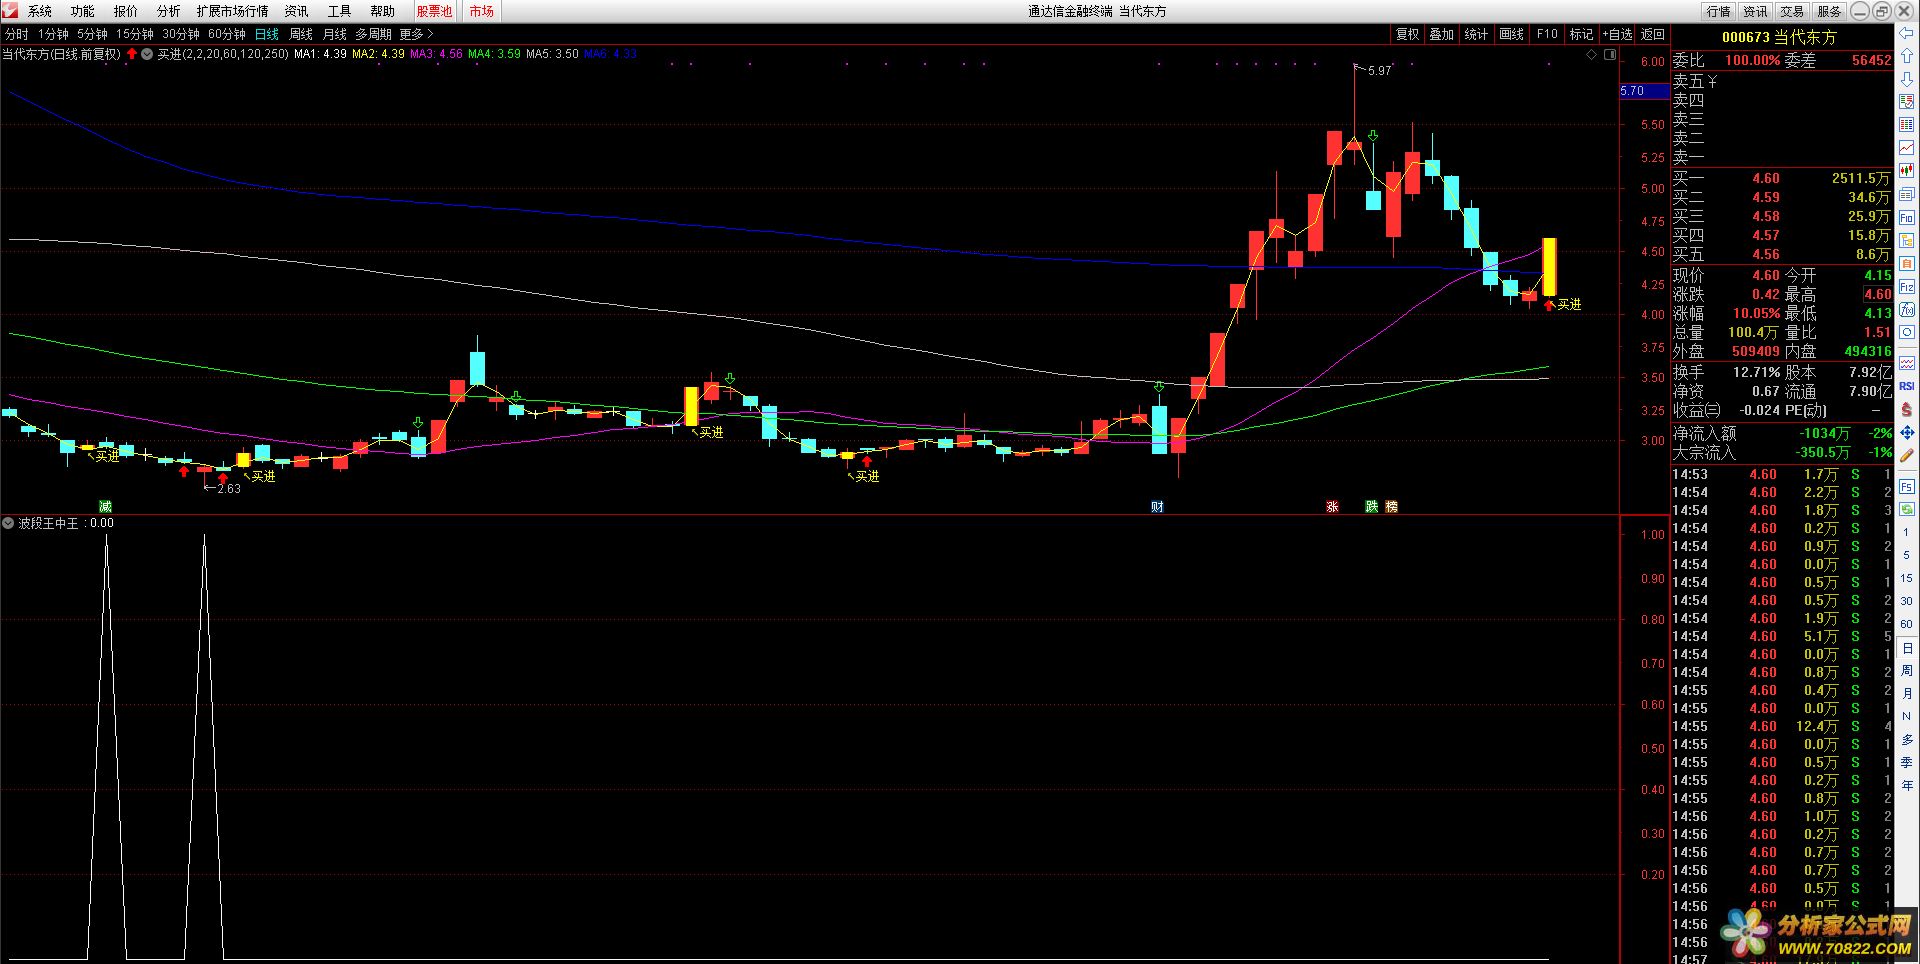This screenshot has height=964, width=1920.
Task: Click the FS icon in right sidebar
Action: tap(1907, 487)
